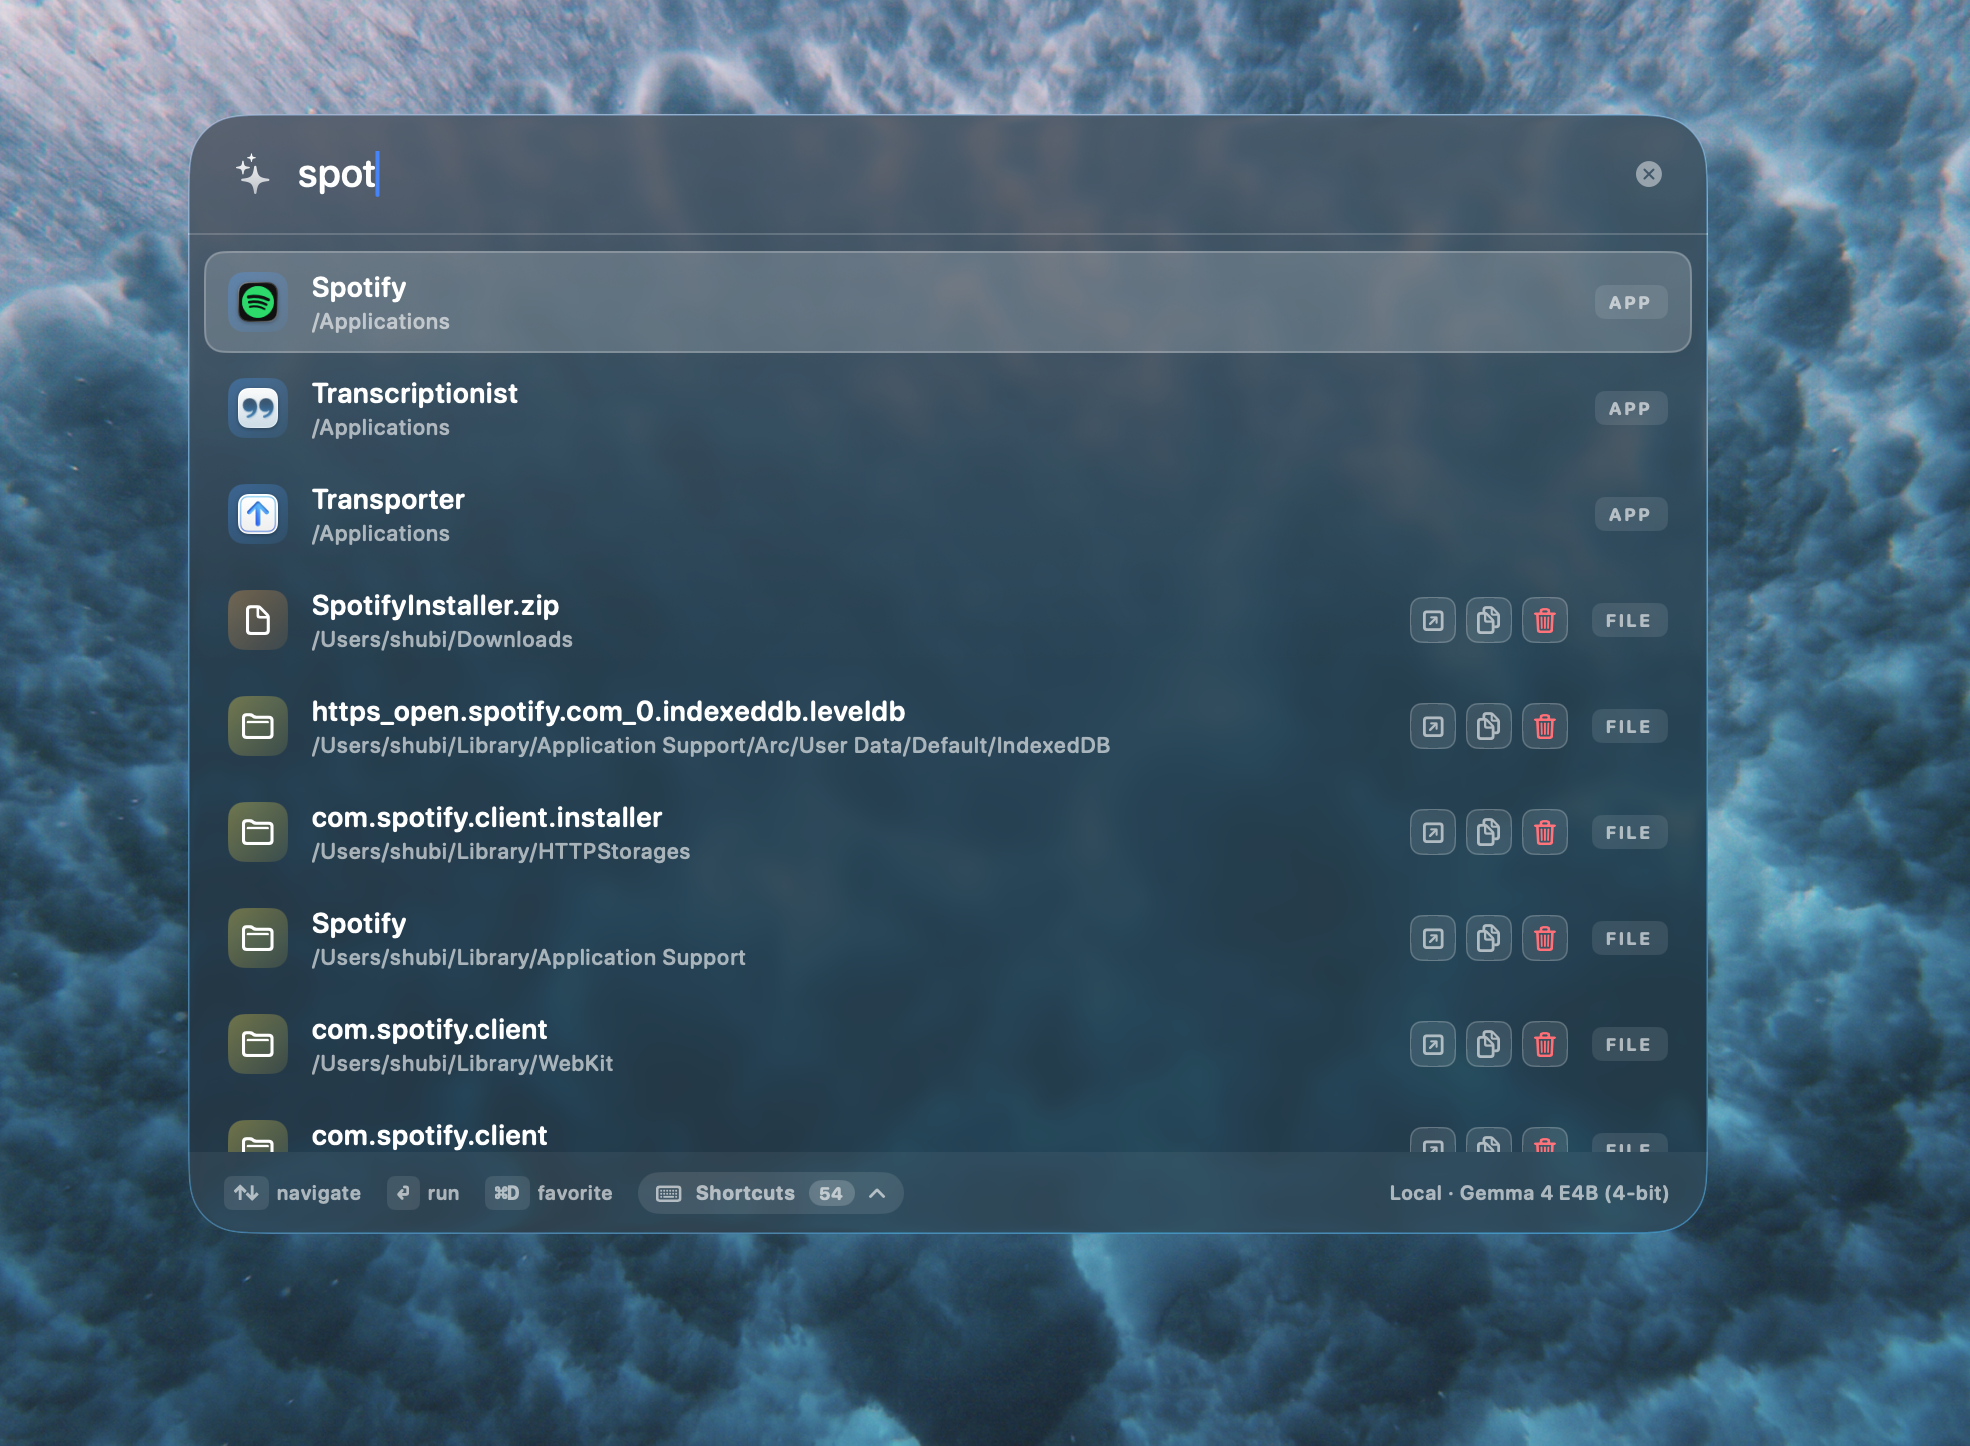This screenshot has height=1446, width=1970.
Task: Click the 54 shortcuts count badge
Action: pyautogui.click(x=831, y=1193)
